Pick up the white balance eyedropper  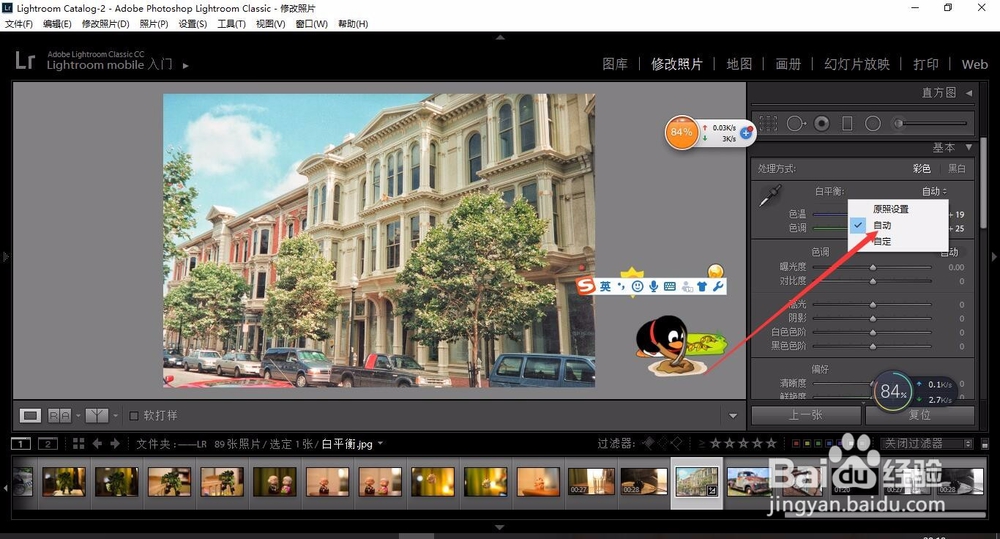click(x=770, y=196)
